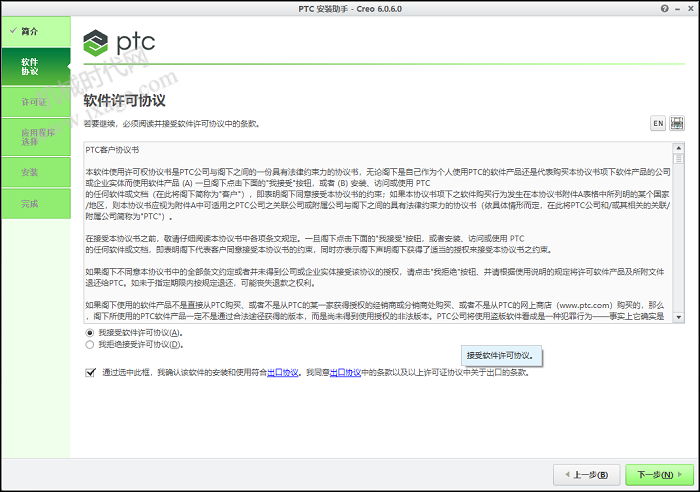This screenshot has width=700, height=492.
Task: Switch agreement language with EN button
Action: click(658, 123)
